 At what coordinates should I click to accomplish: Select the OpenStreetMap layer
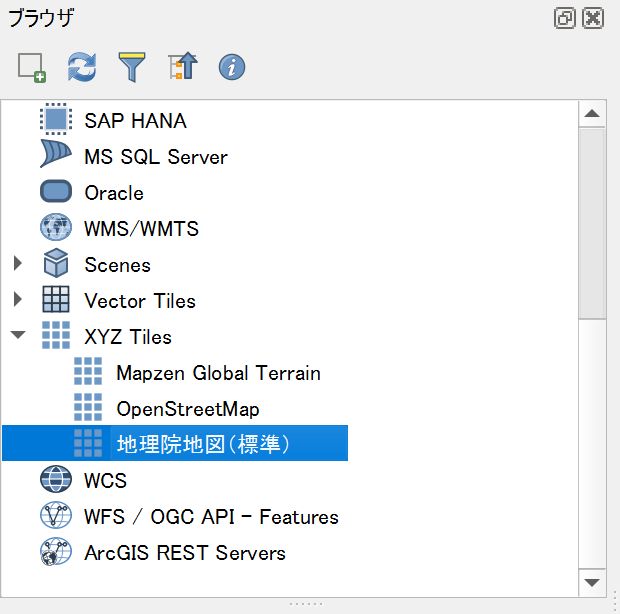[x=188, y=409]
